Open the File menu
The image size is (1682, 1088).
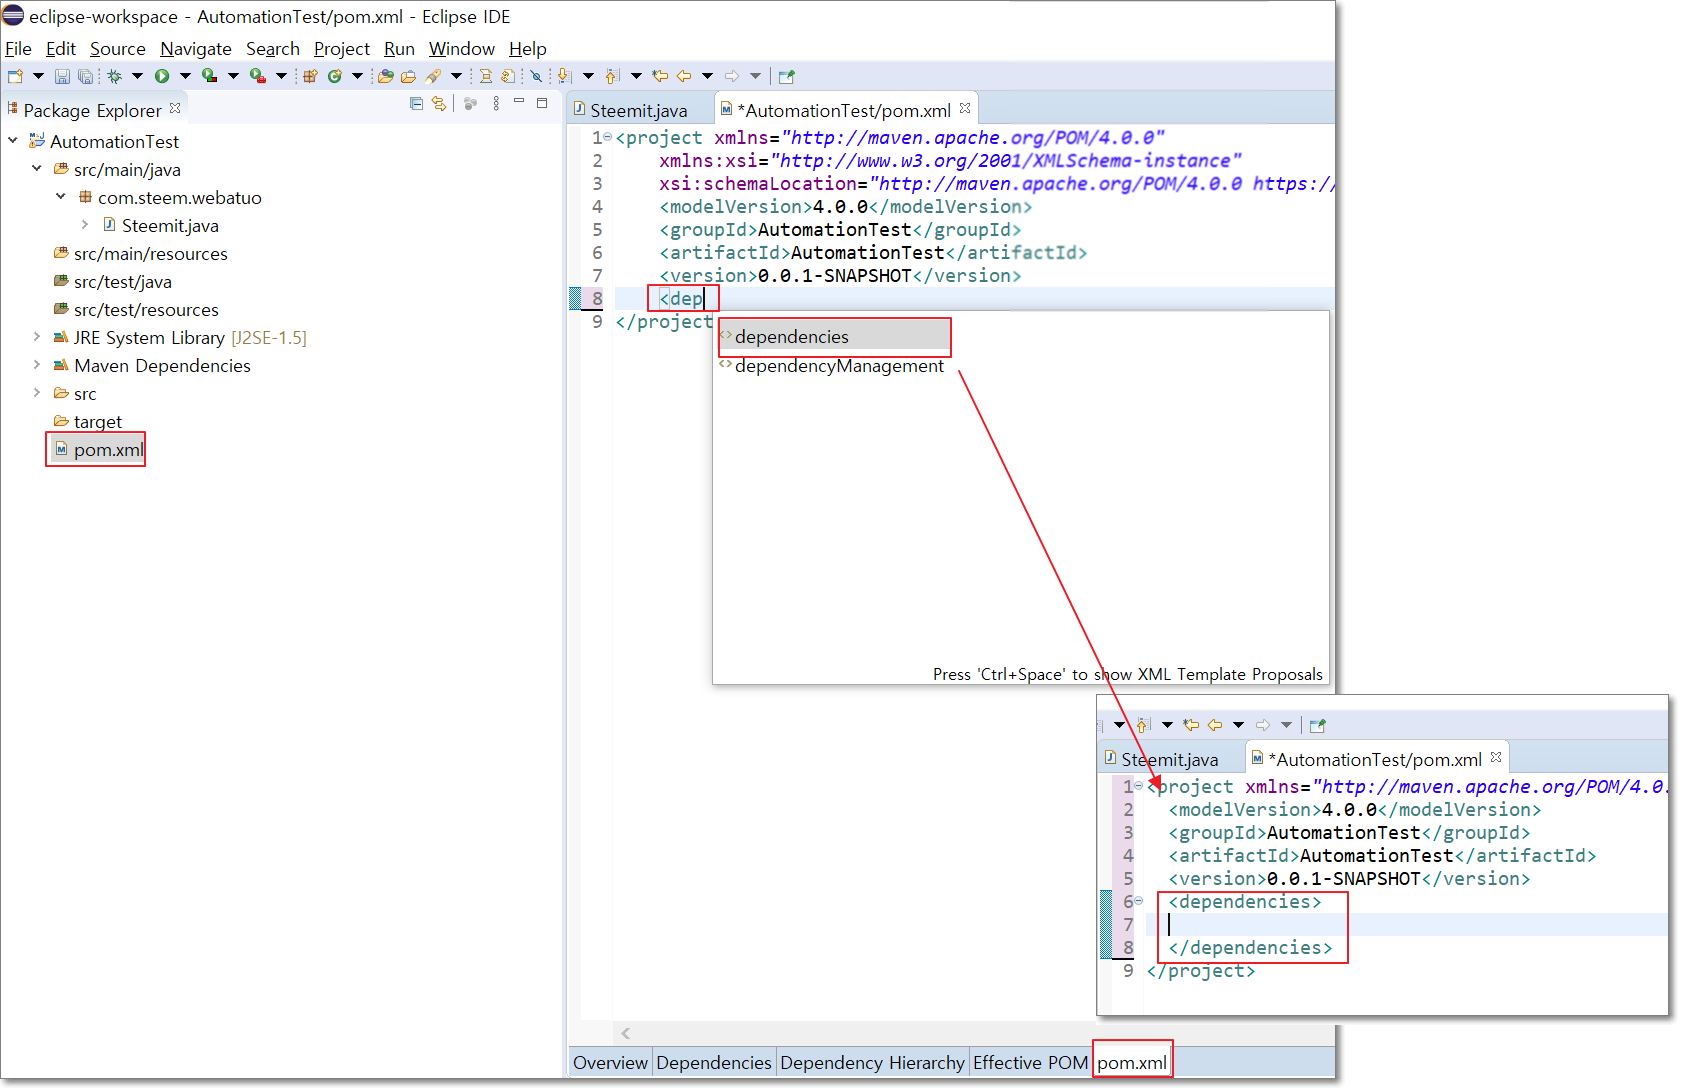pos(18,49)
